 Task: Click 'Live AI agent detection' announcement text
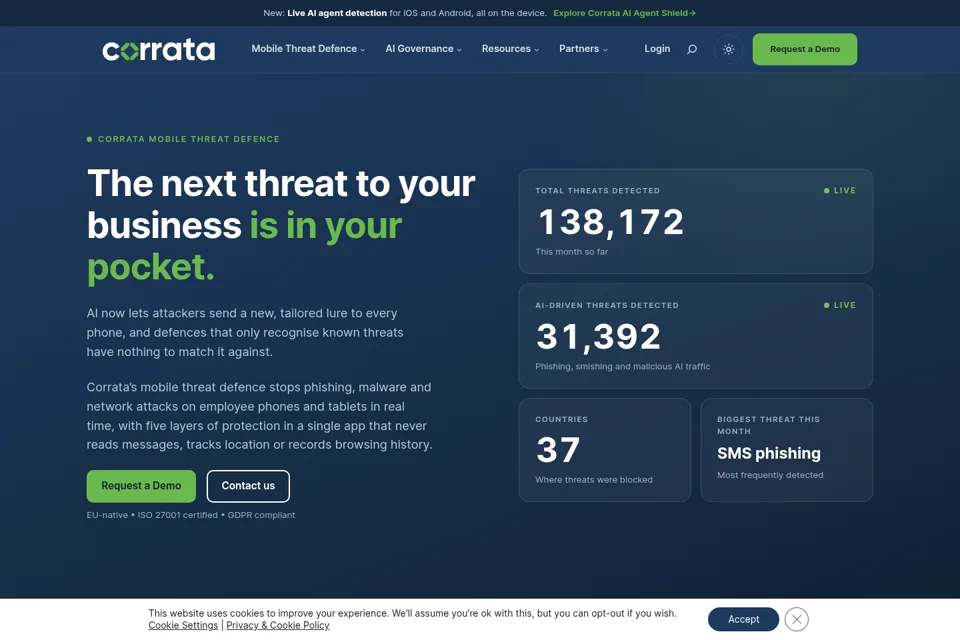337,13
